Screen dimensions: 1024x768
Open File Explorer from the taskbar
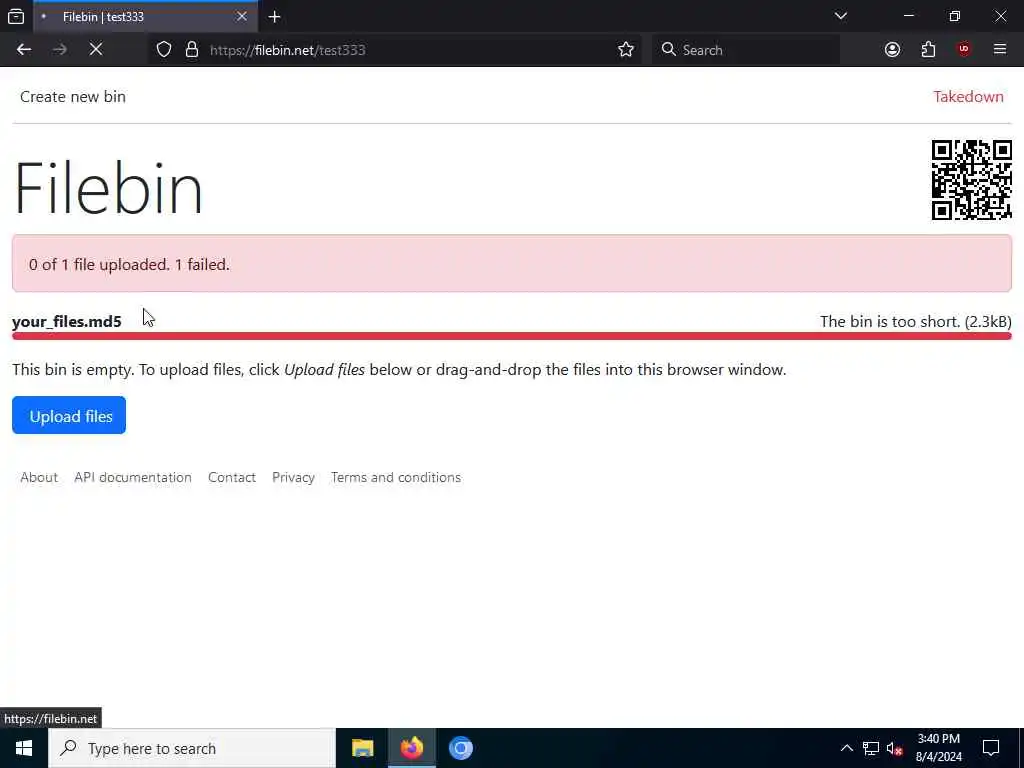tap(362, 748)
